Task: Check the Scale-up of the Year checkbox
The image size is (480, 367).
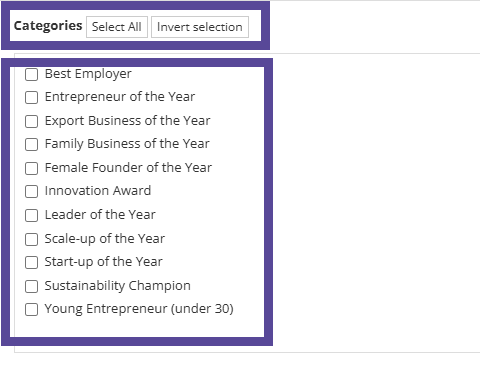Action: coord(32,239)
